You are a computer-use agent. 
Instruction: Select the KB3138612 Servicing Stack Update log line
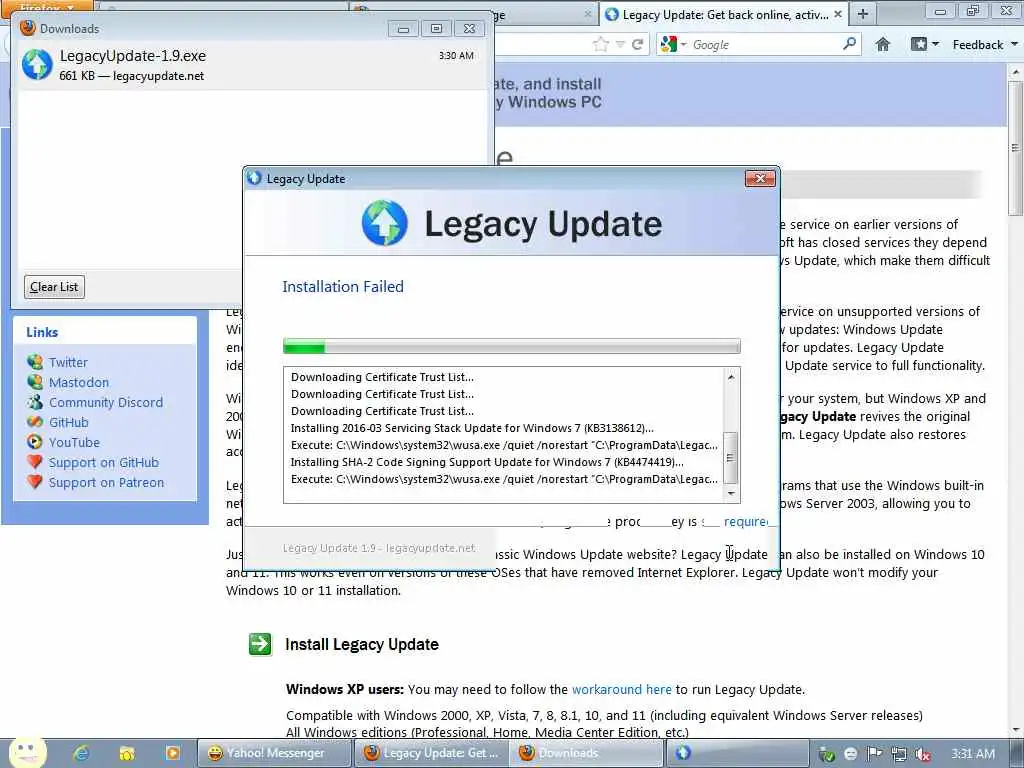[x=472, y=428]
